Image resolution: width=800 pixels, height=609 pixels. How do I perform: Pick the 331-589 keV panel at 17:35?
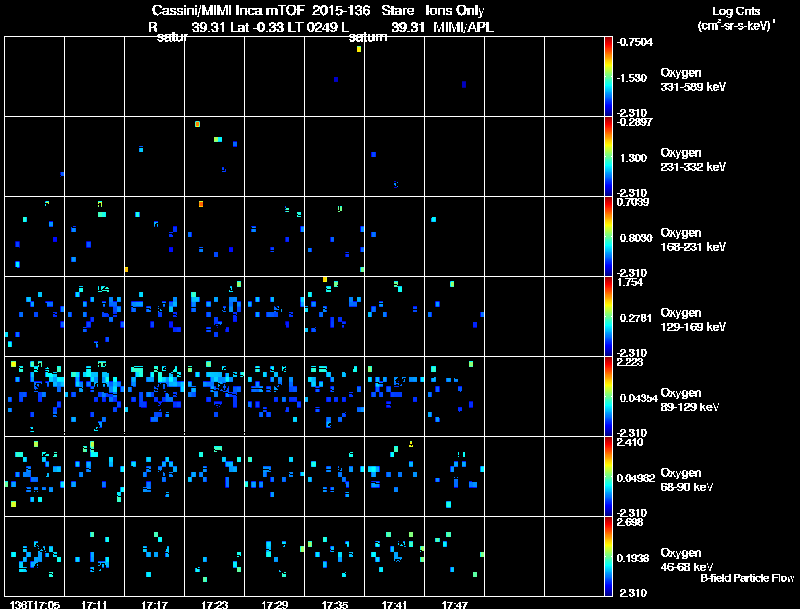(335, 77)
